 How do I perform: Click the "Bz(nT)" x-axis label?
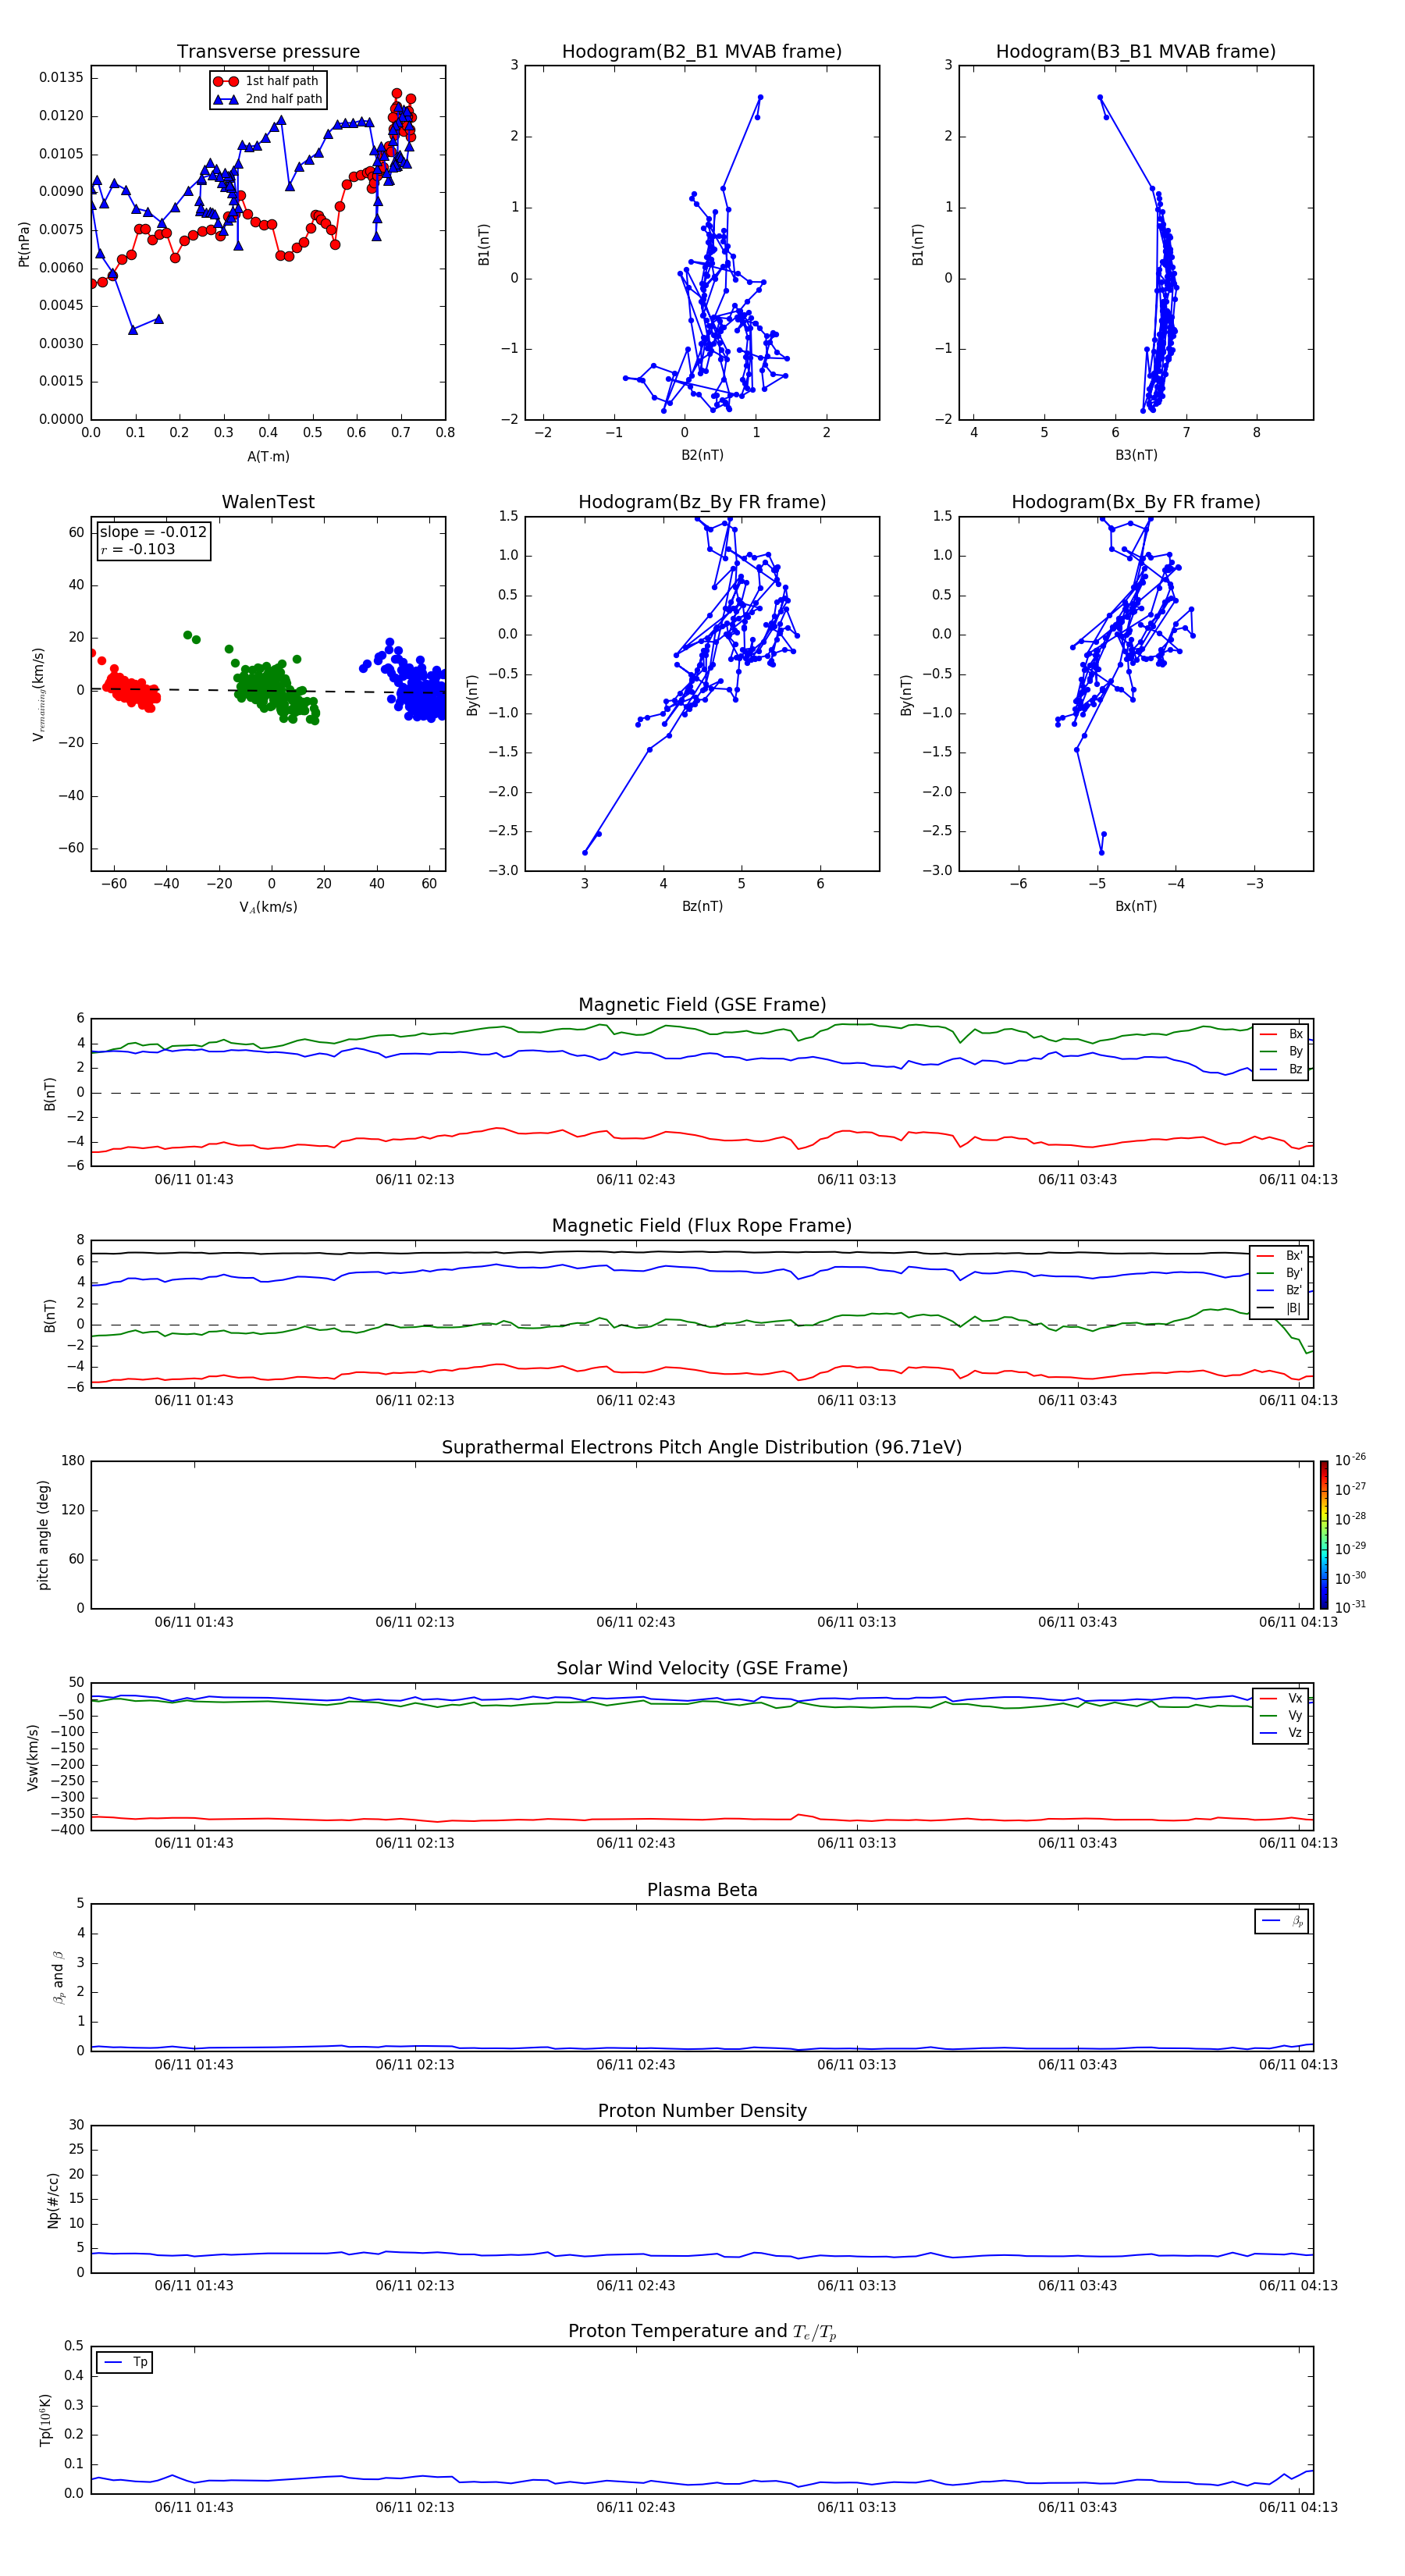coord(702,906)
